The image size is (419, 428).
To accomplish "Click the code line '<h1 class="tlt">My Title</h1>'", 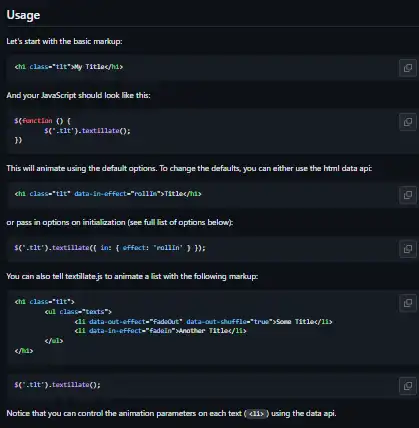I will coord(69,67).
